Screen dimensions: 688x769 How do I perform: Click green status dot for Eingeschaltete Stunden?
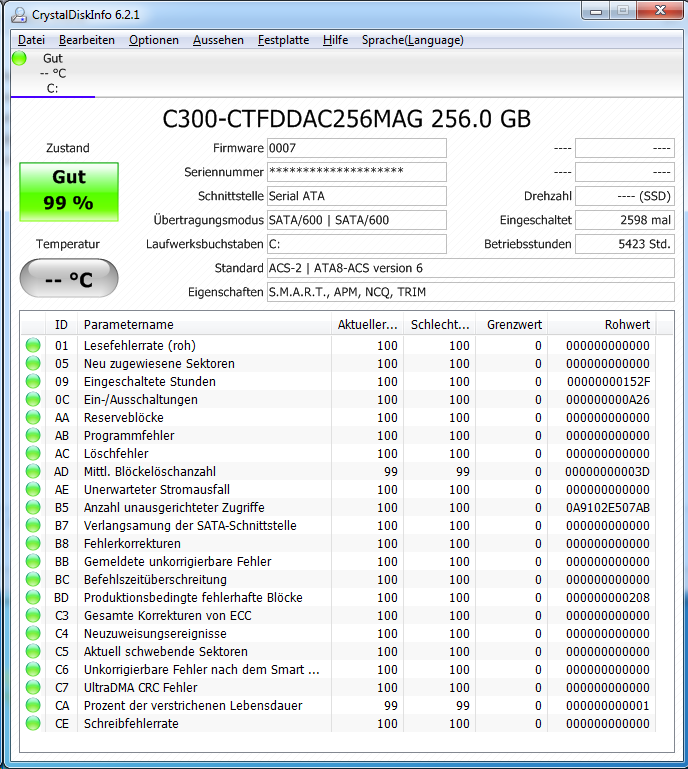[x=33, y=382]
